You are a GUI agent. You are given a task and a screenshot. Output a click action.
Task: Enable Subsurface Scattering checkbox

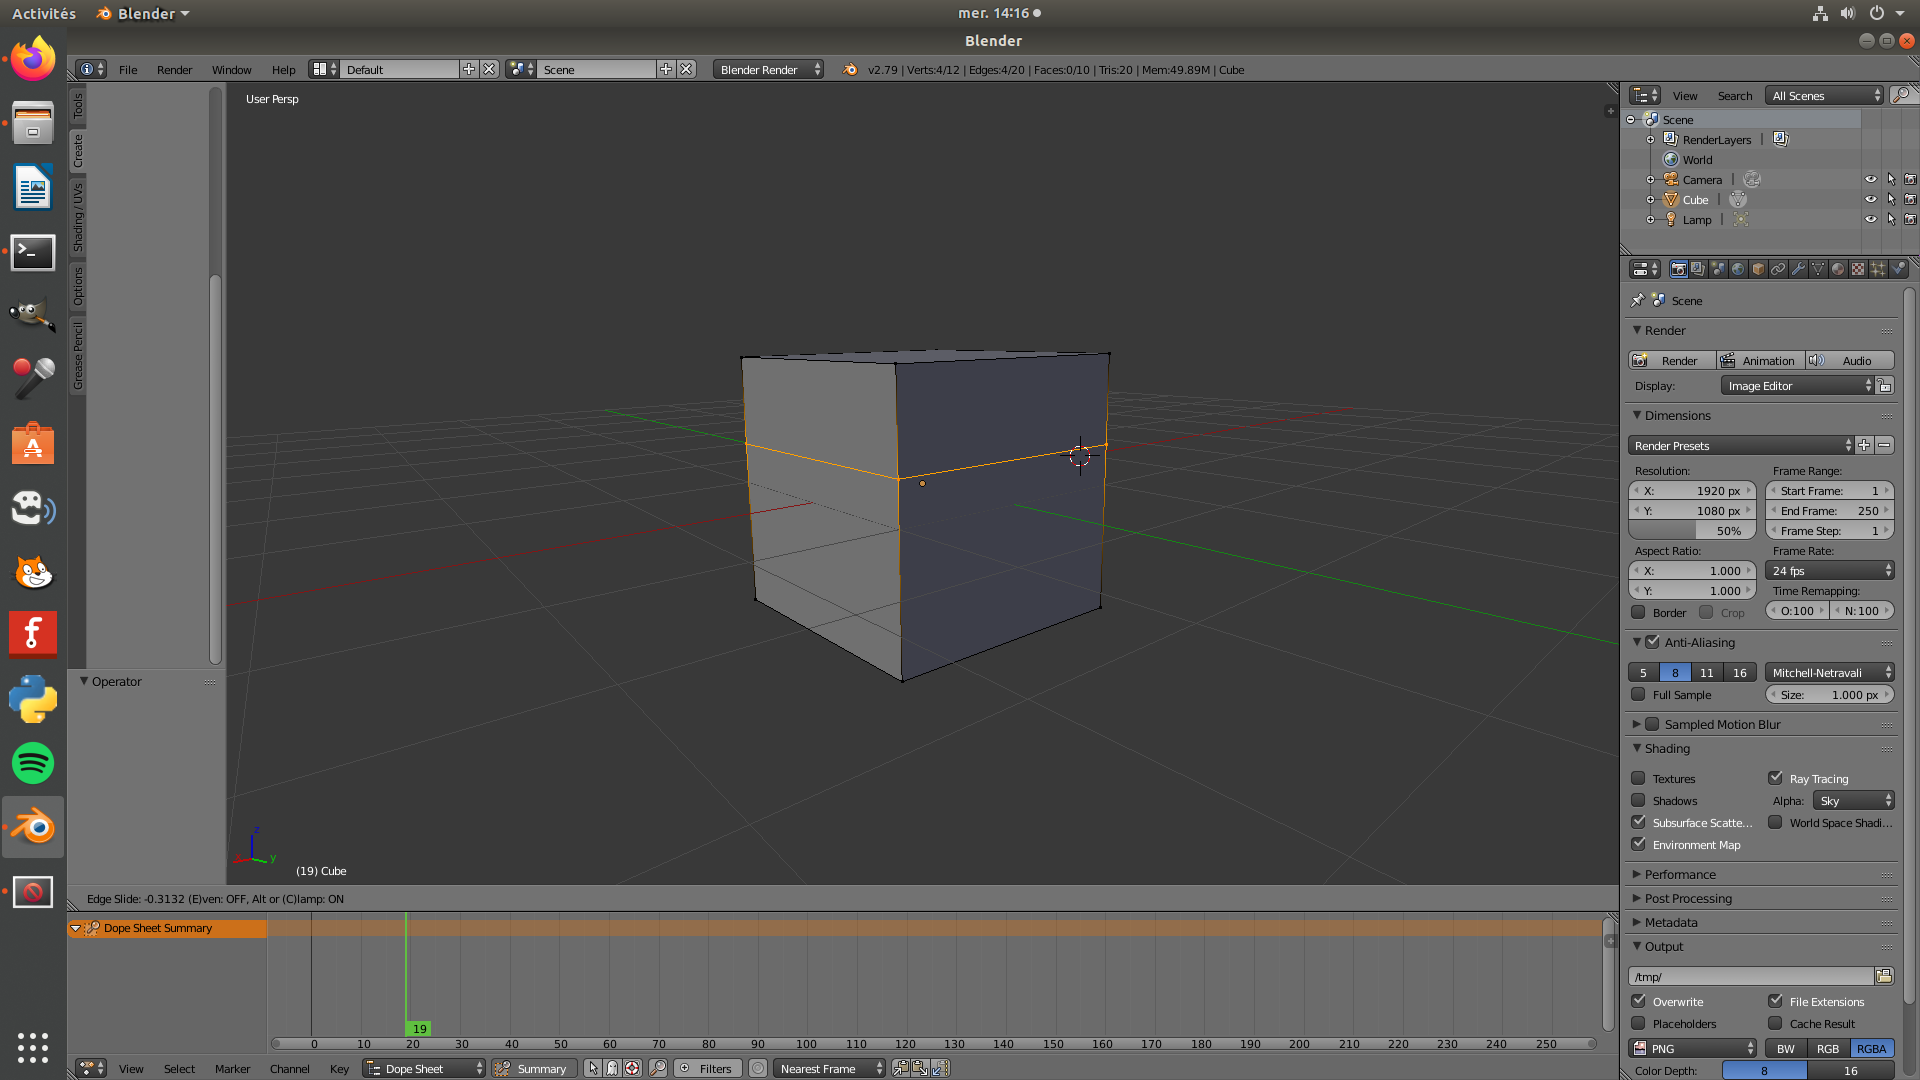click(1639, 822)
